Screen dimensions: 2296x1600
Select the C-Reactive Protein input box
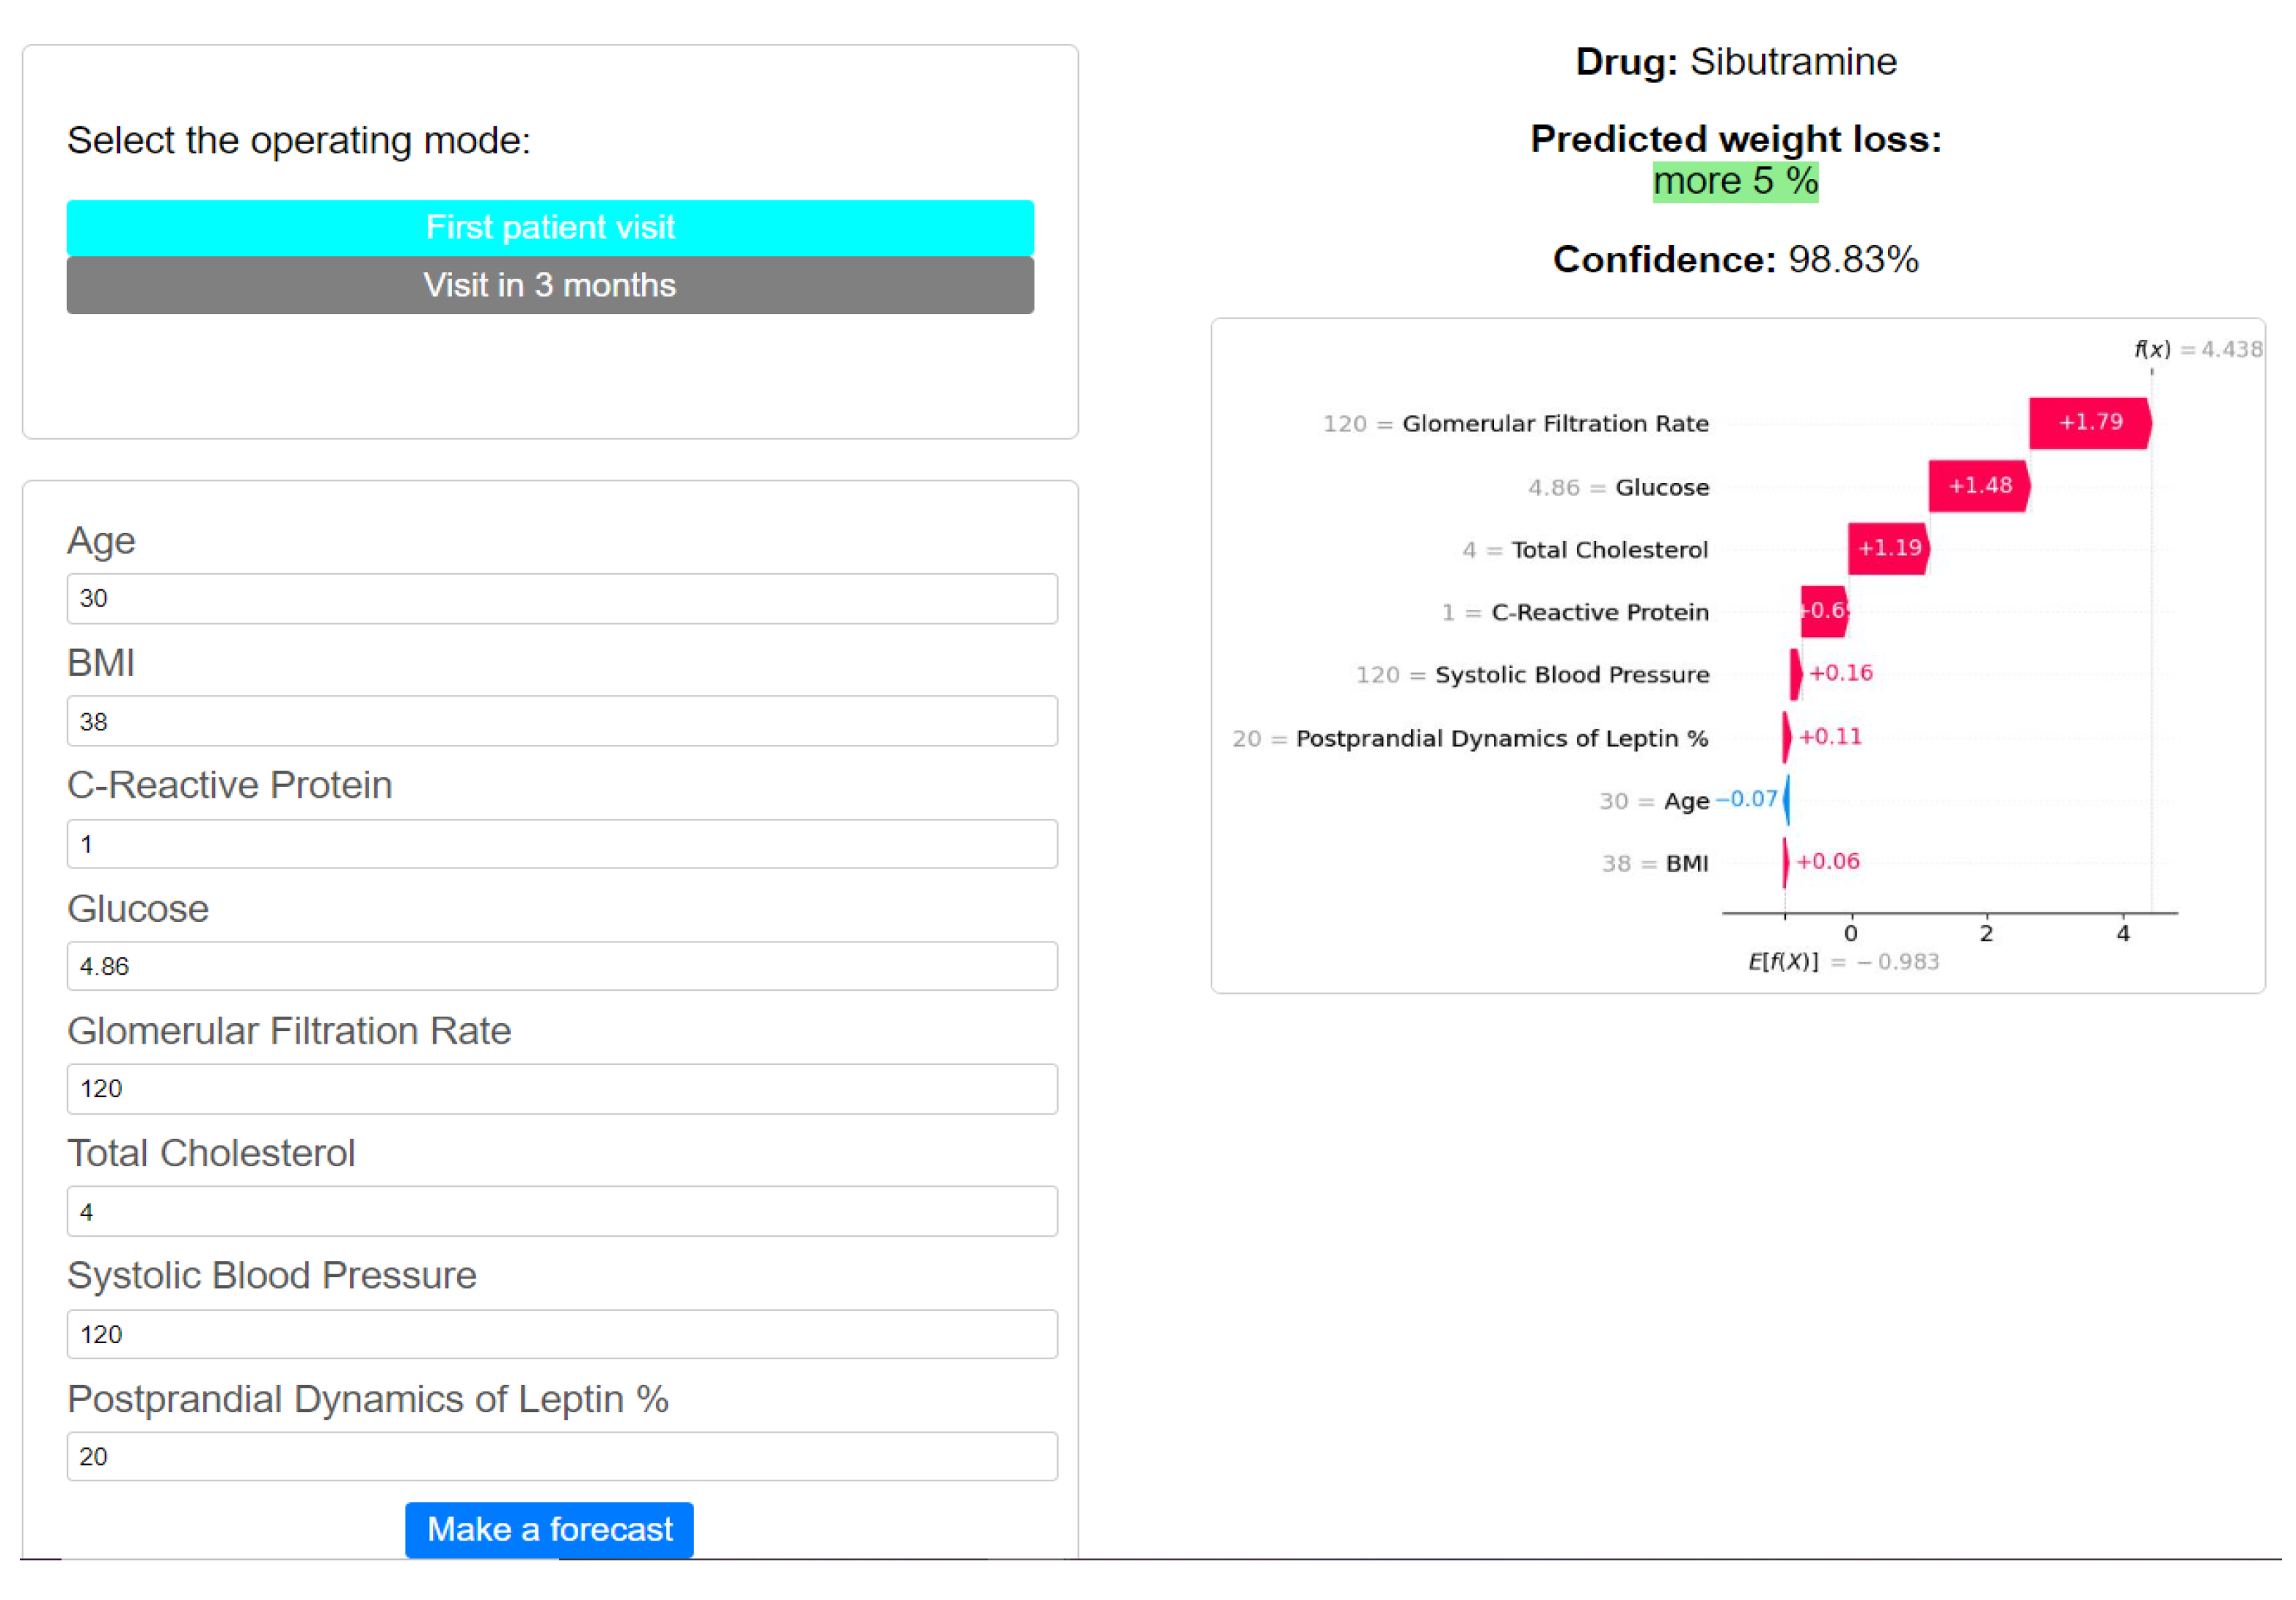click(561, 844)
